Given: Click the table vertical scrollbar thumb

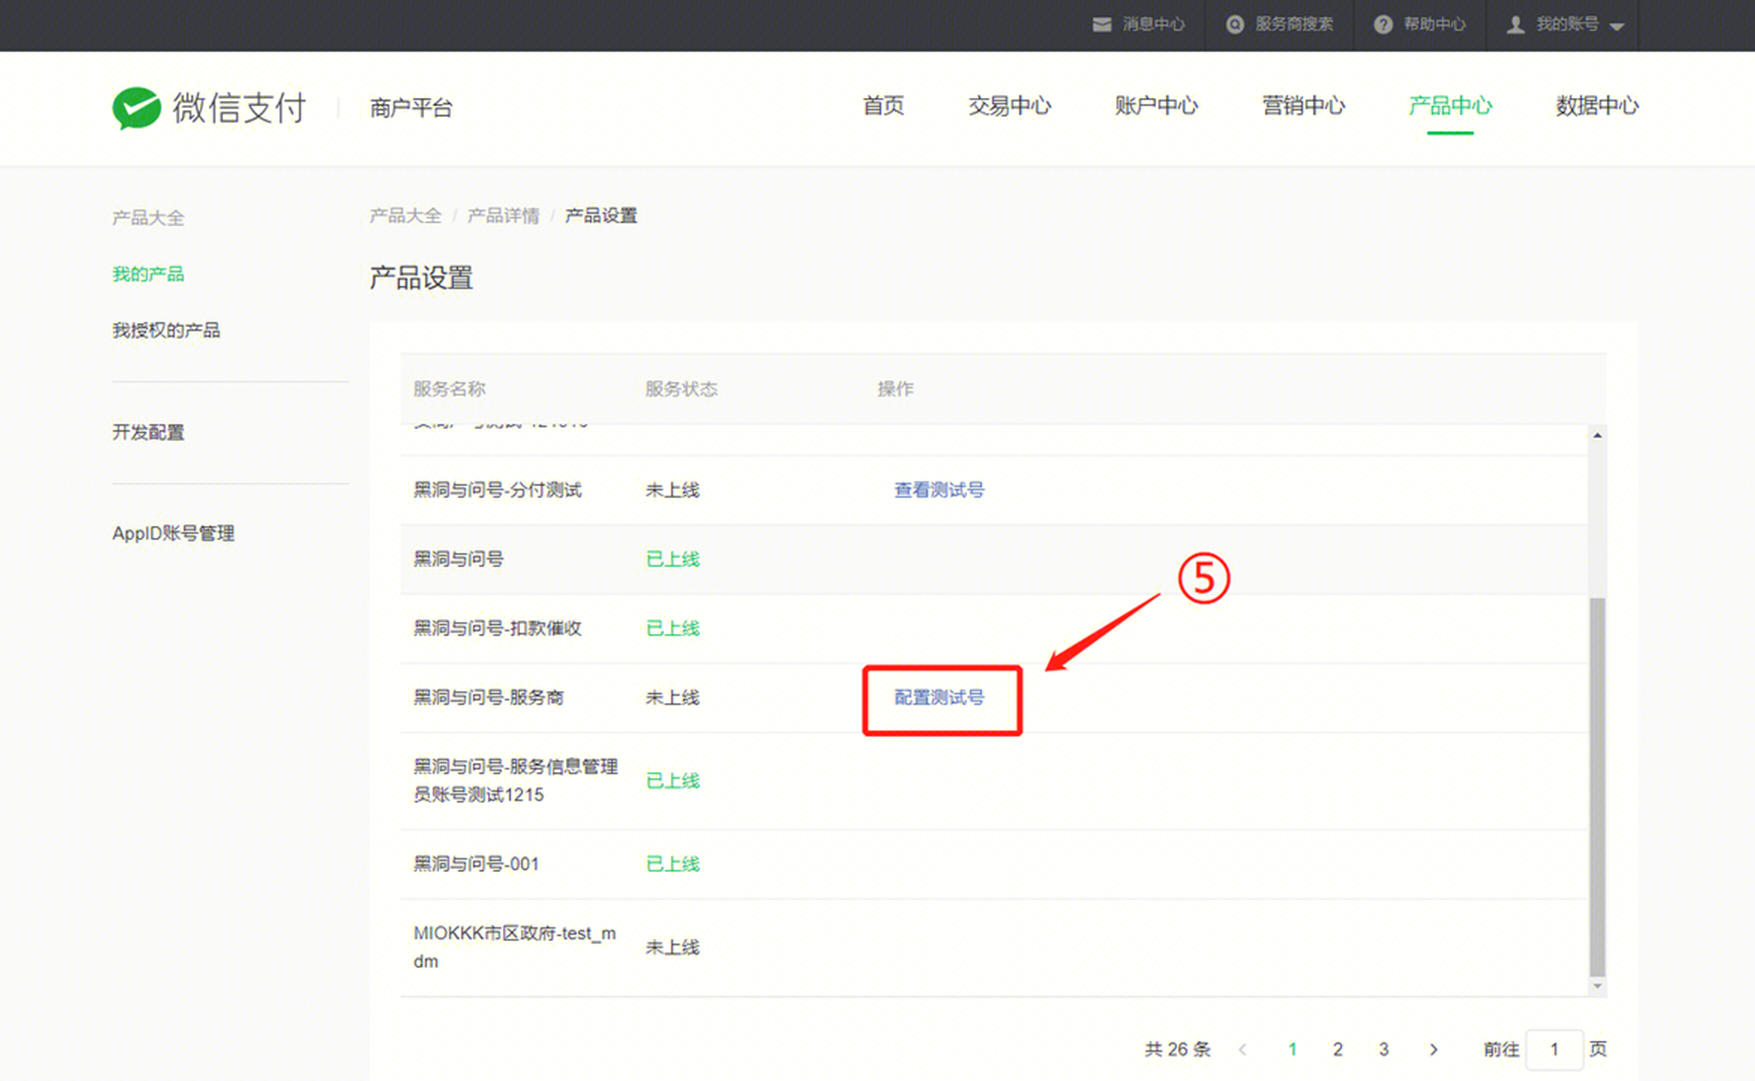Looking at the screenshot, I should (x=1597, y=787).
